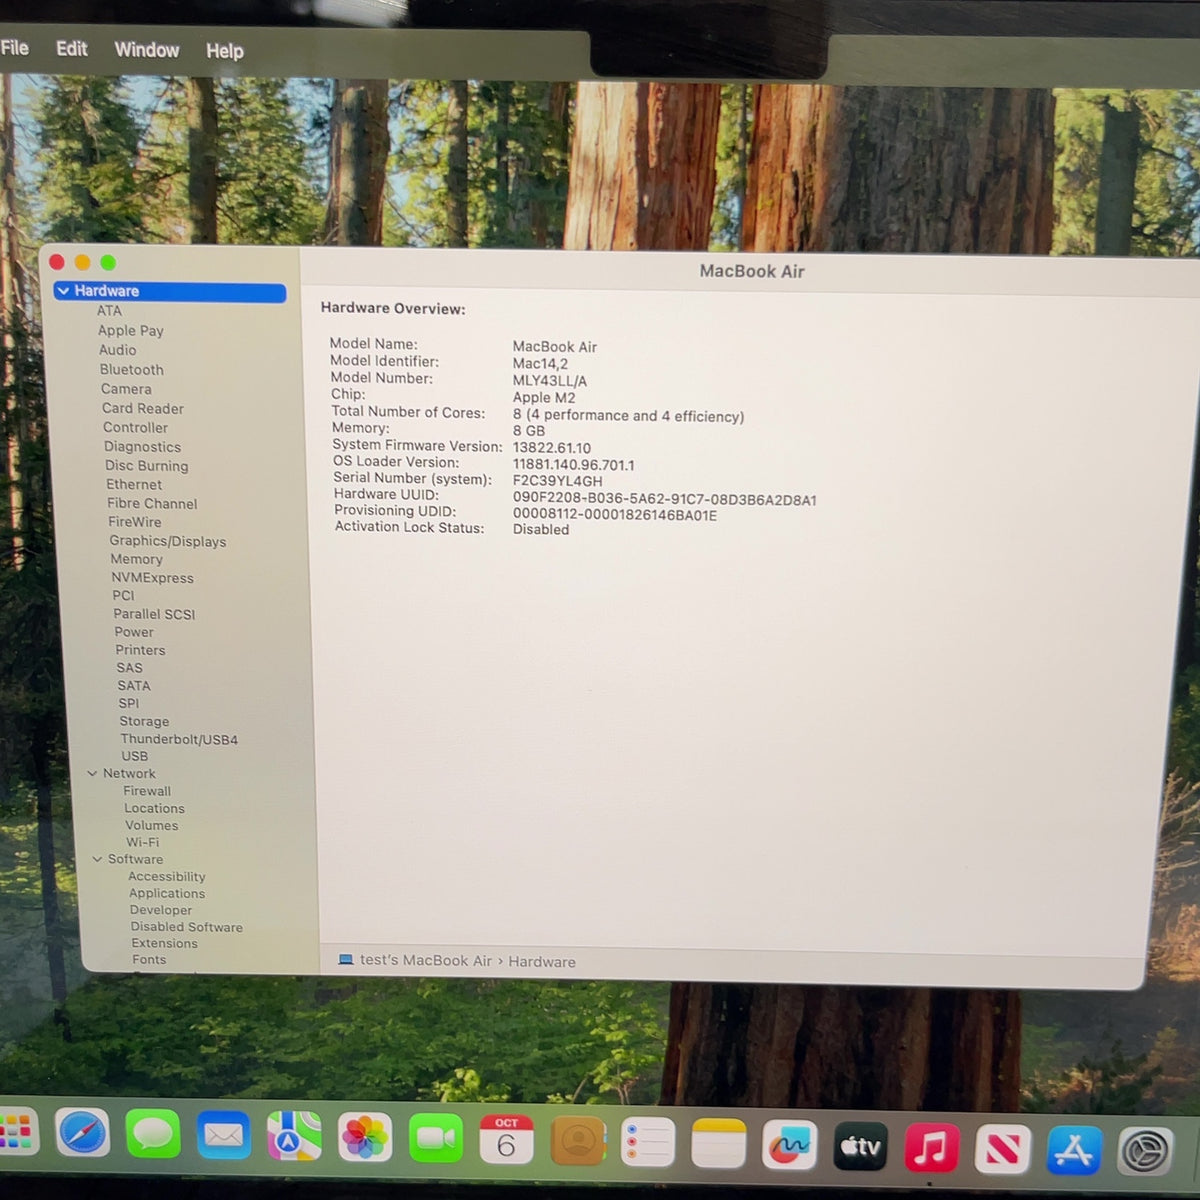1200x1200 pixels.
Task: Select the serial number F2C39YL4GH
Action: (x=558, y=481)
